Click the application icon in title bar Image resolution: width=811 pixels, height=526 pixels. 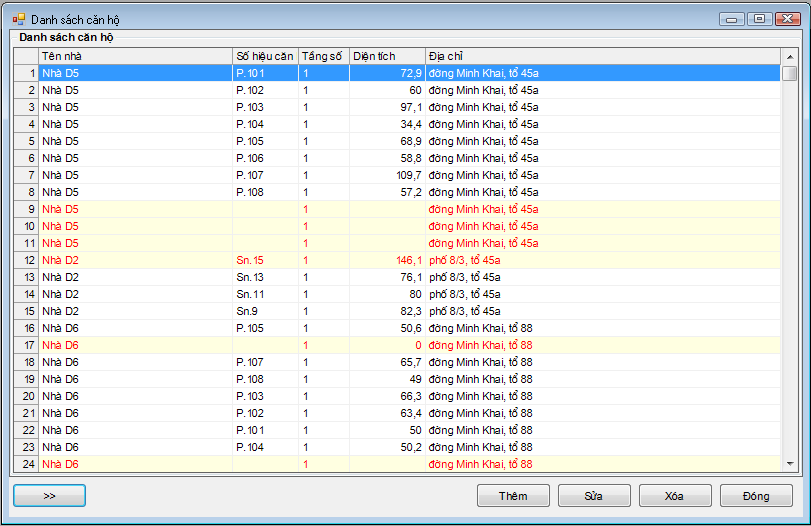coord(18,18)
